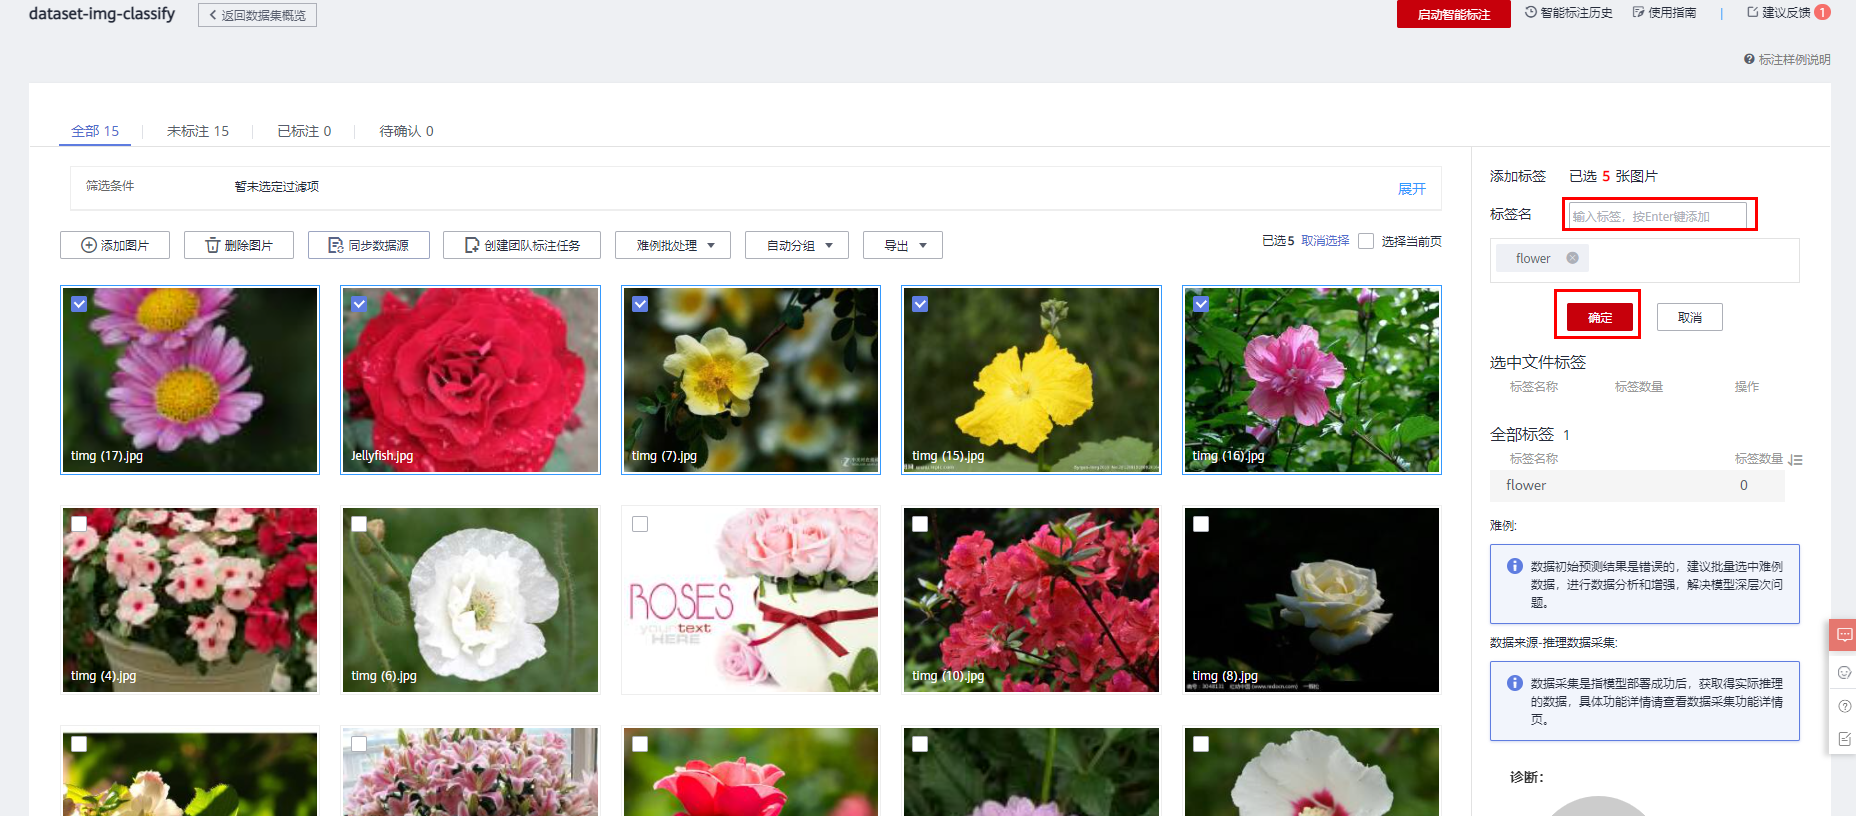Remove the flower tag with its x icon

1572,258
